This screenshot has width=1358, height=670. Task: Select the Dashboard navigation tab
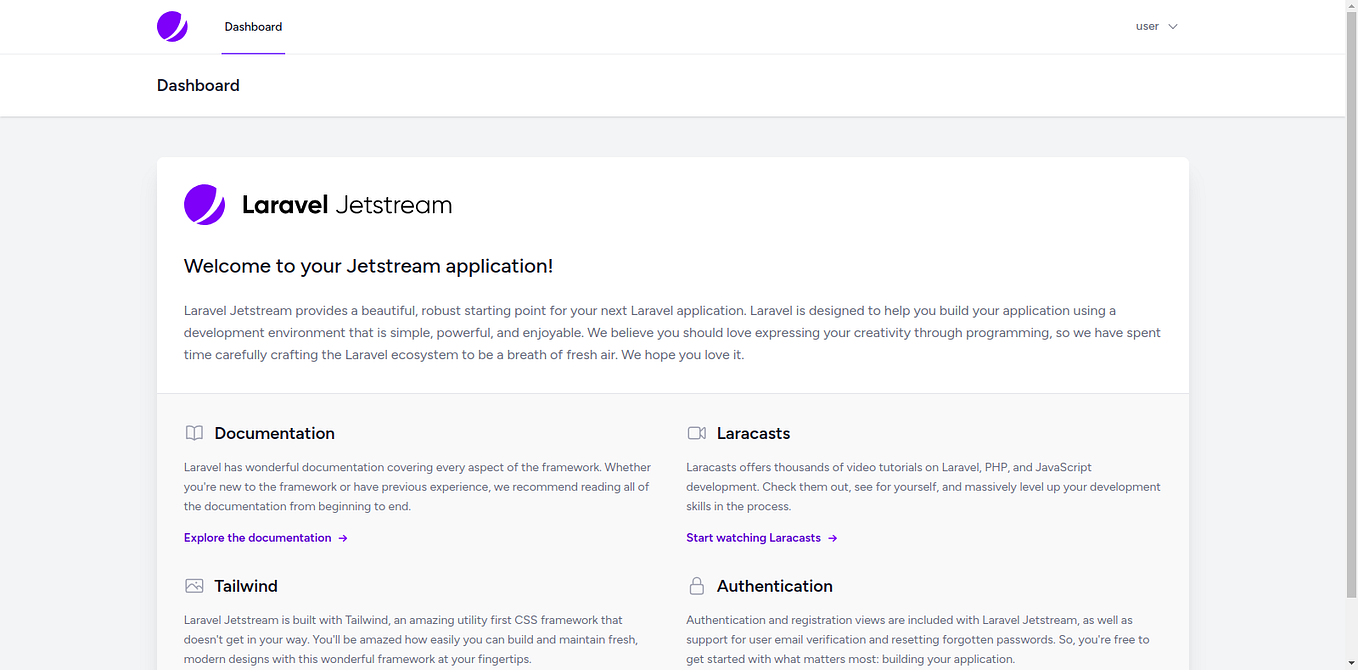(253, 26)
